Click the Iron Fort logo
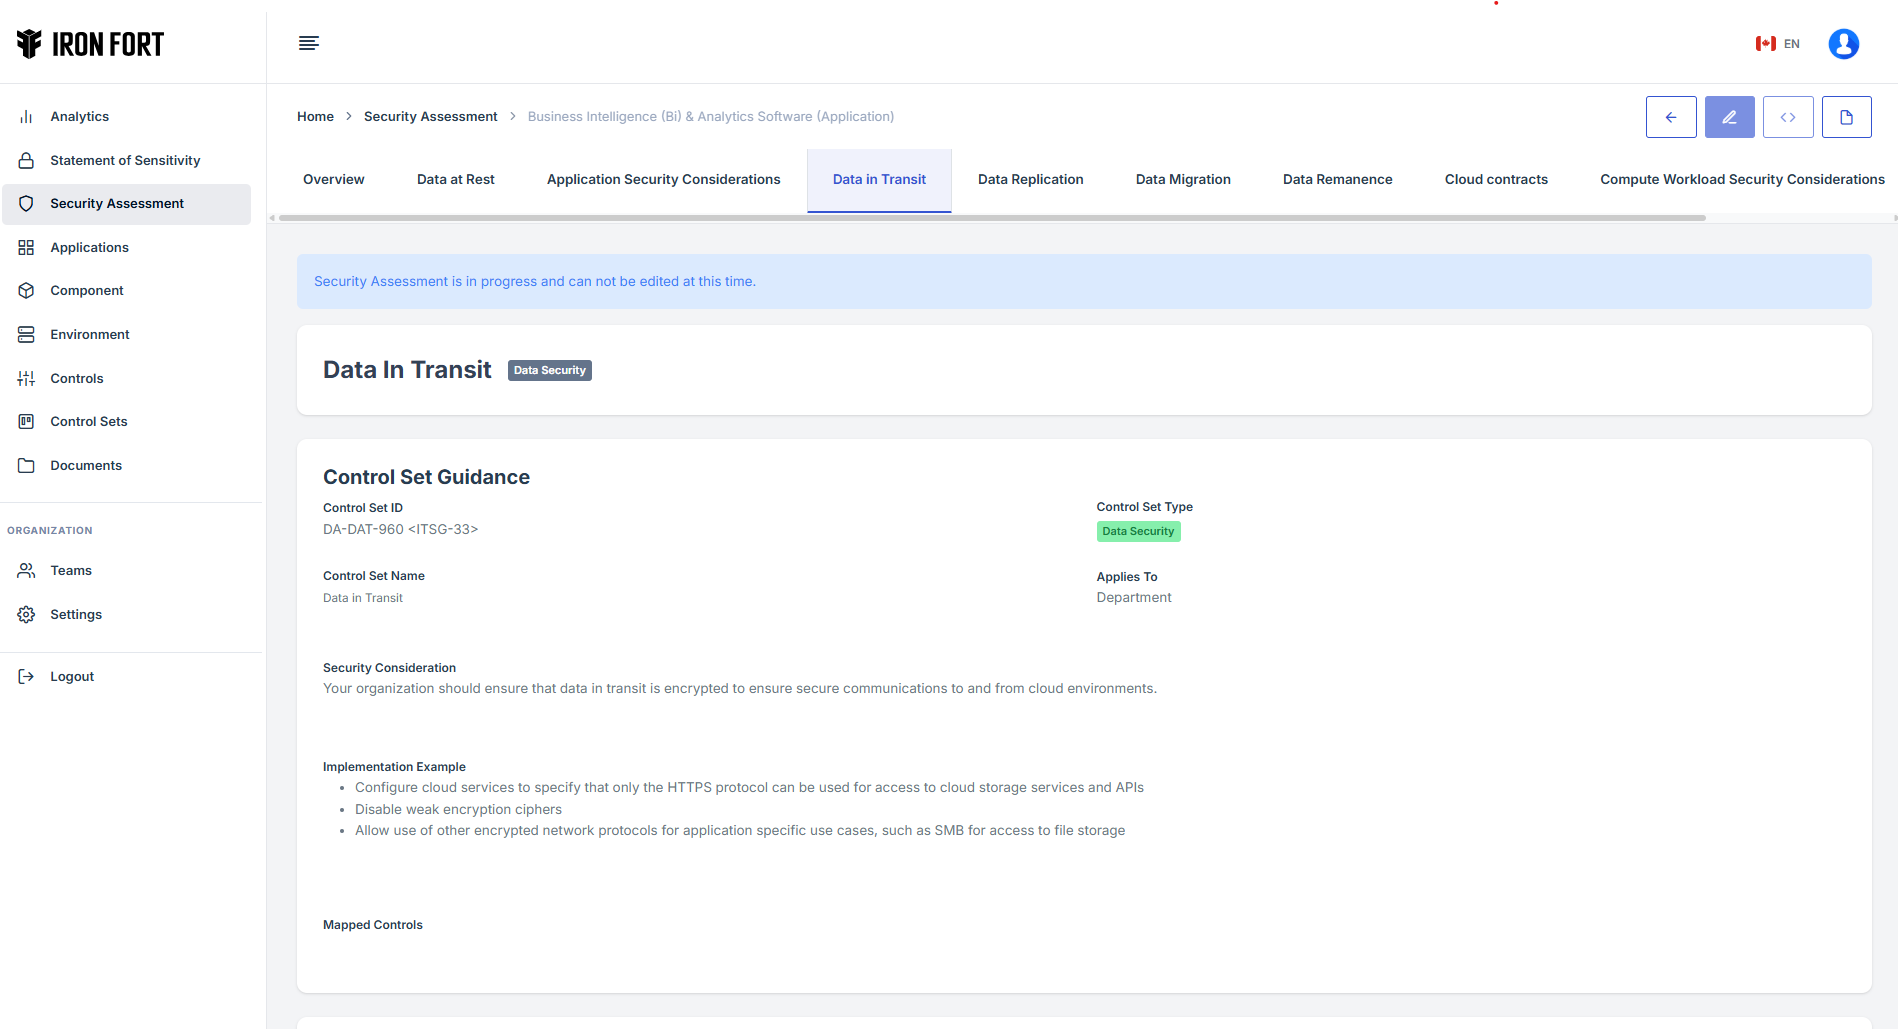 point(90,44)
